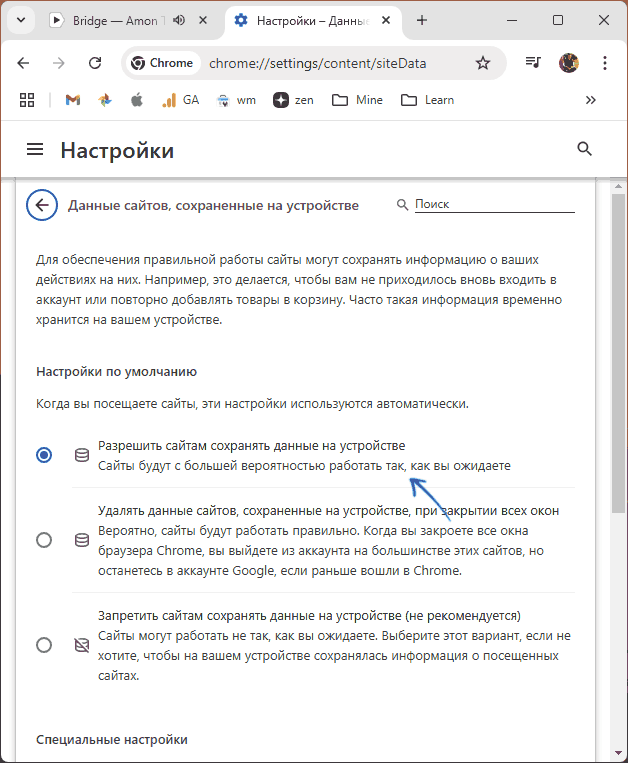Focus the address bar URL
The height and width of the screenshot is (763, 628).
coord(318,64)
